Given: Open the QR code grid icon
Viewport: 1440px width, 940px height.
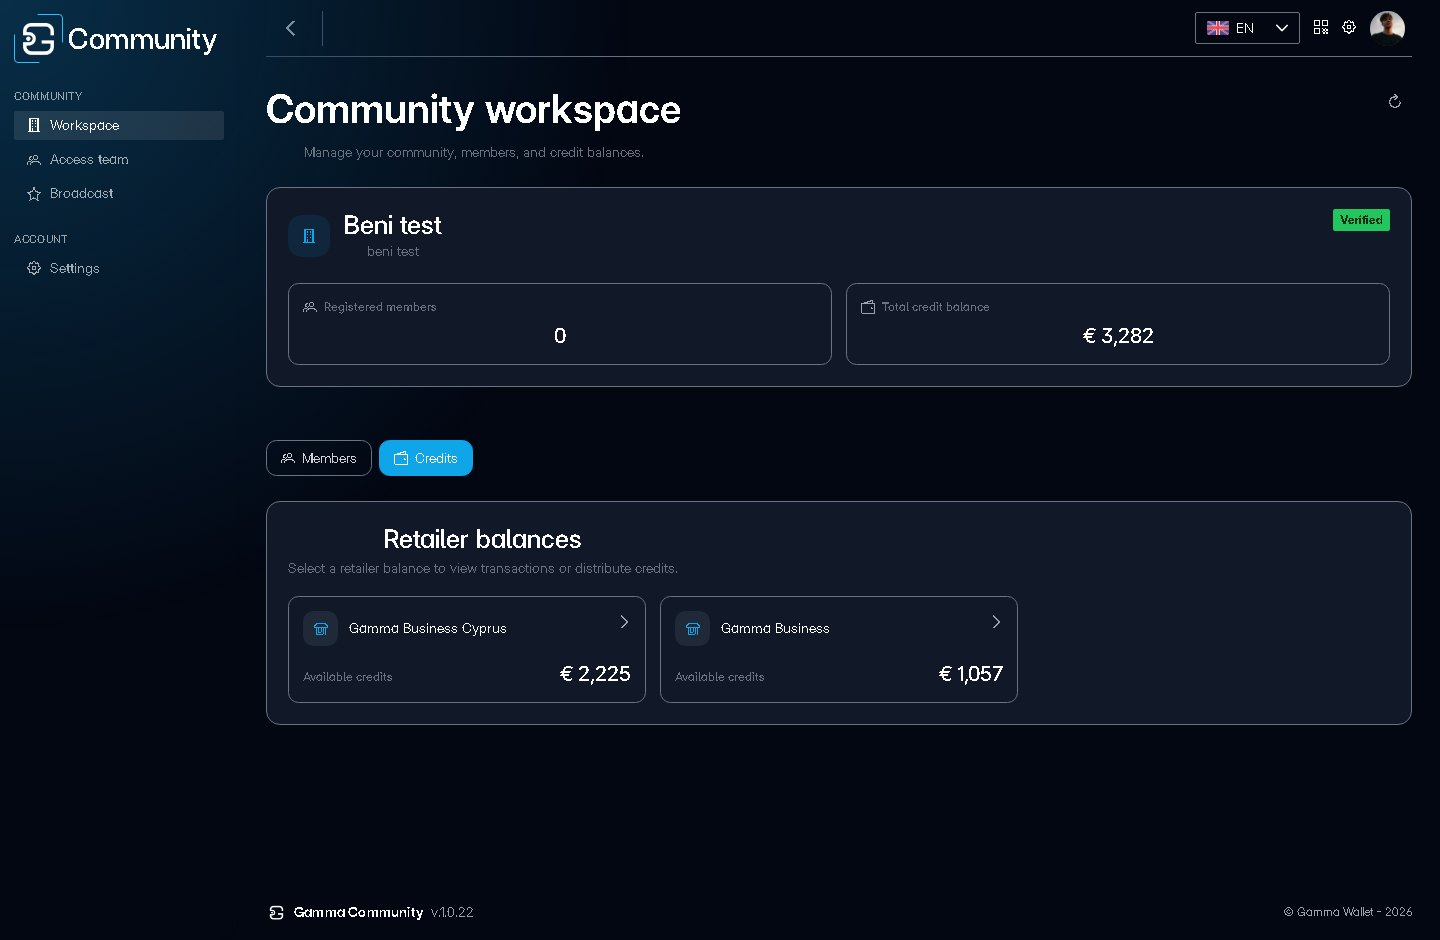Looking at the screenshot, I should click(1321, 27).
